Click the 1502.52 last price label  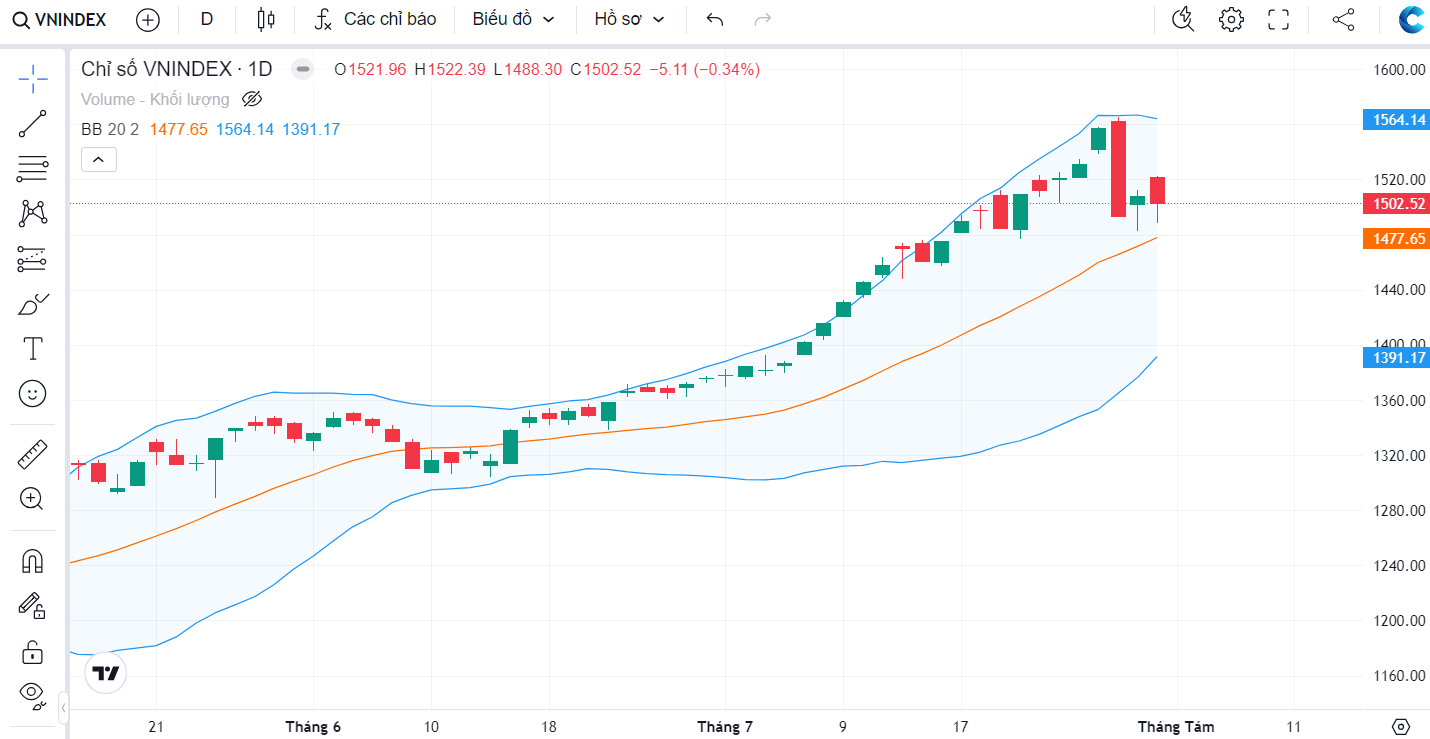click(x=1396, y=203)
